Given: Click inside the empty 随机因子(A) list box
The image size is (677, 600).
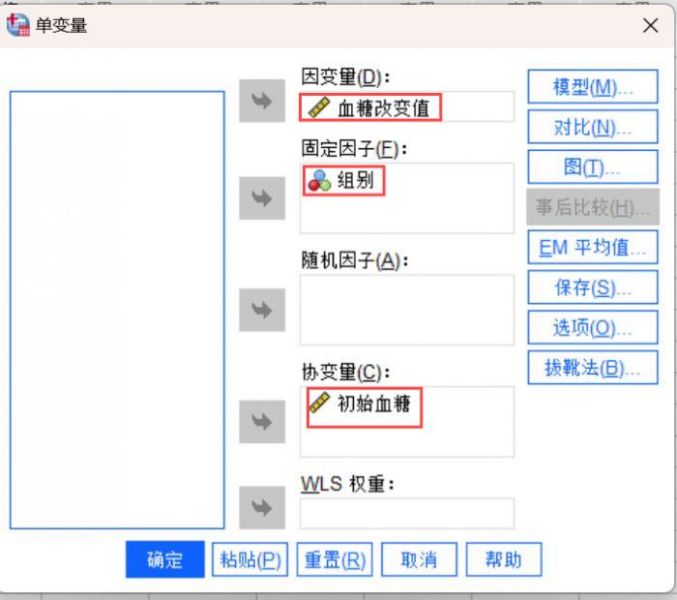Looking at the screenshot, I should (407, 310).
